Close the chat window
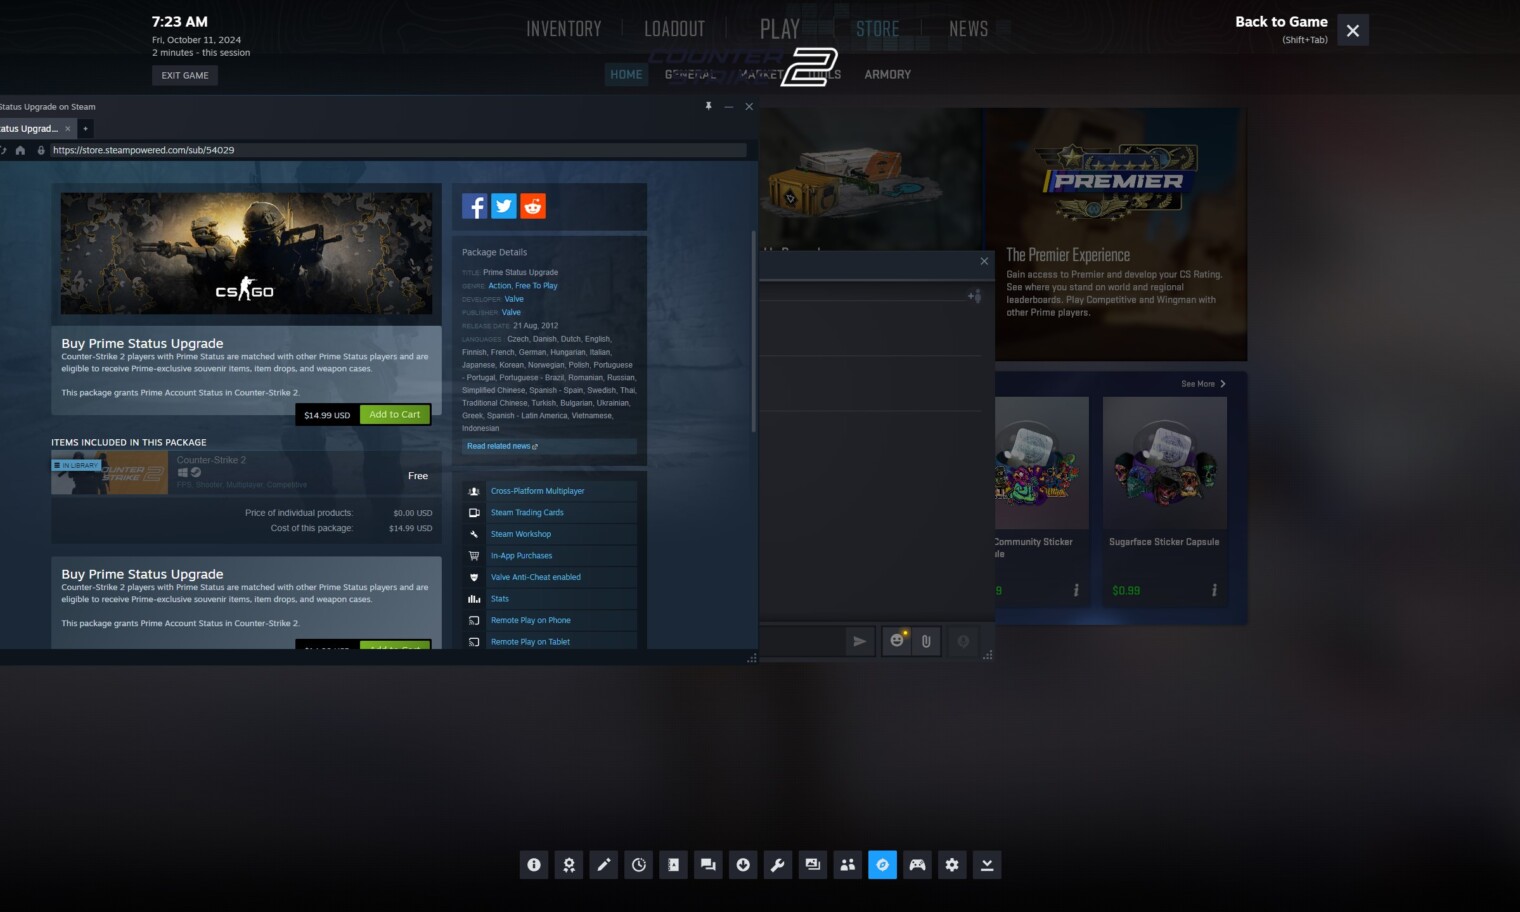This screenshot has height=912, width=1520. tap(984, 261)
